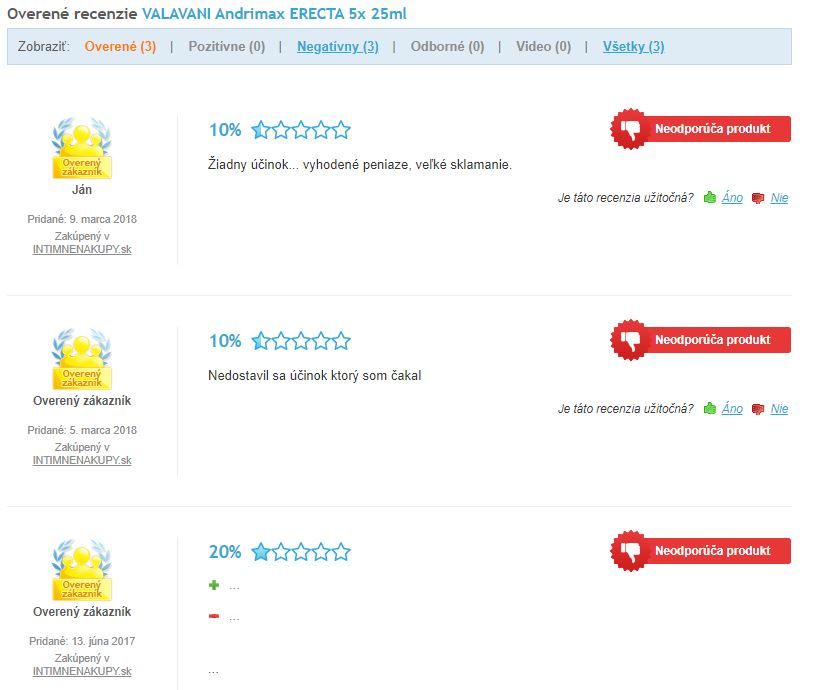836x690 pixels.
Task: Vote Áno on the 5. marca 2018 review
Action: click(732, 409)
